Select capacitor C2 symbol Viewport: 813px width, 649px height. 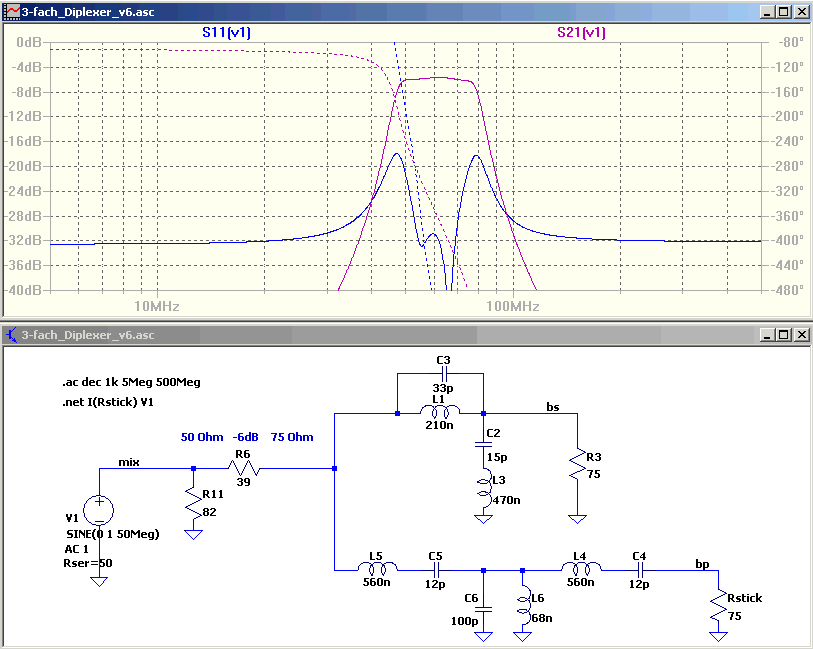(483, 444)
